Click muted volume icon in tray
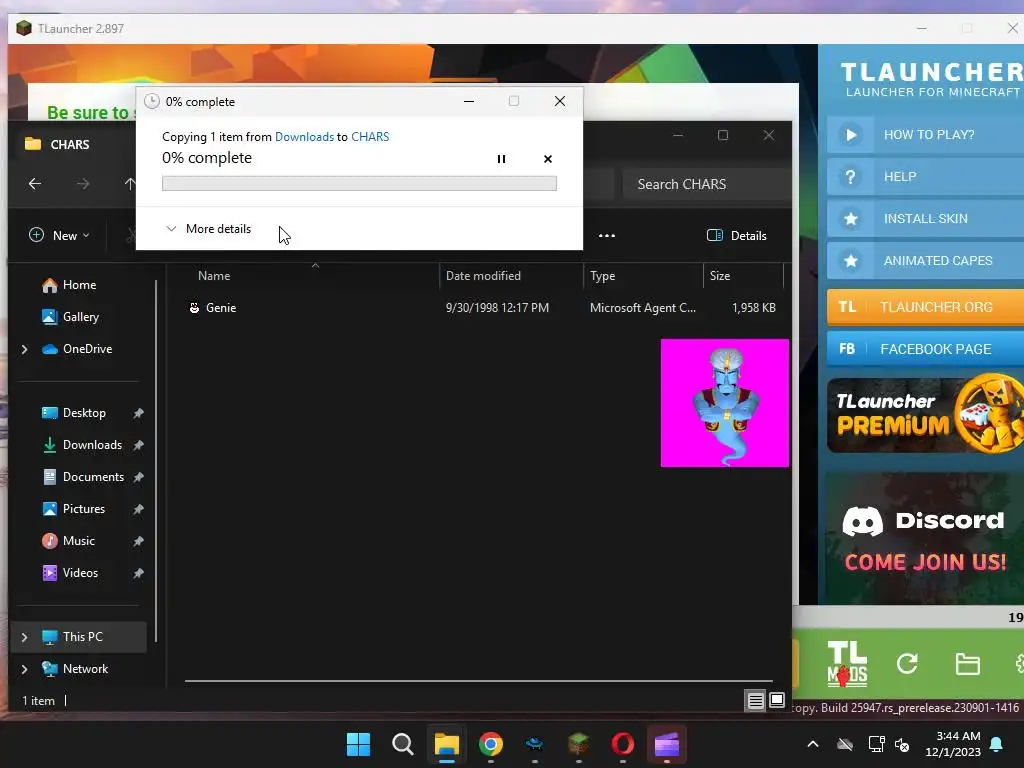The height and width of the screenshot is (768, 1024). click(x=903, y=744)
